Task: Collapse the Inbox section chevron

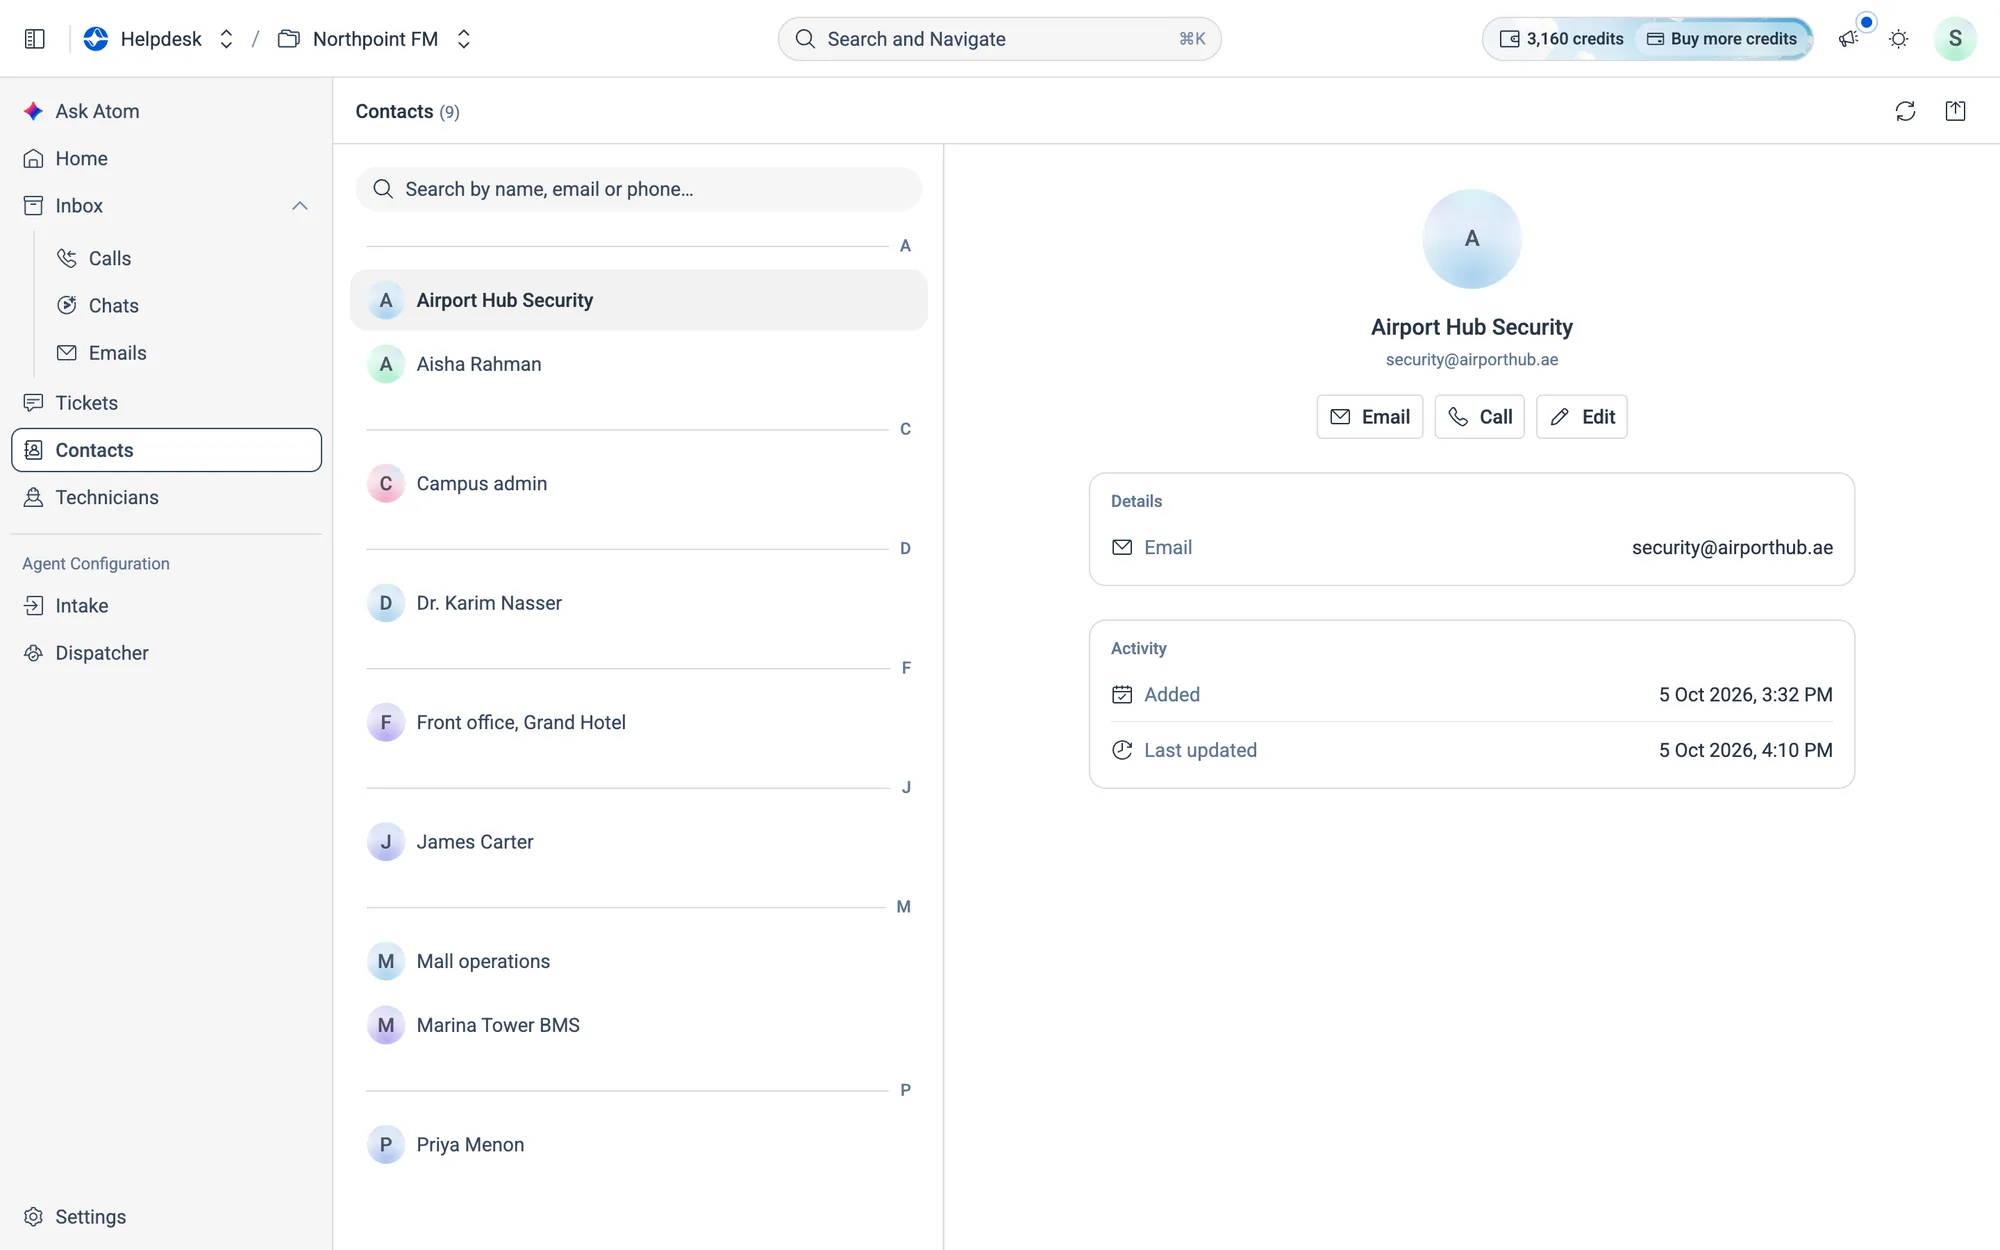Action: click(x=300, y=205)
